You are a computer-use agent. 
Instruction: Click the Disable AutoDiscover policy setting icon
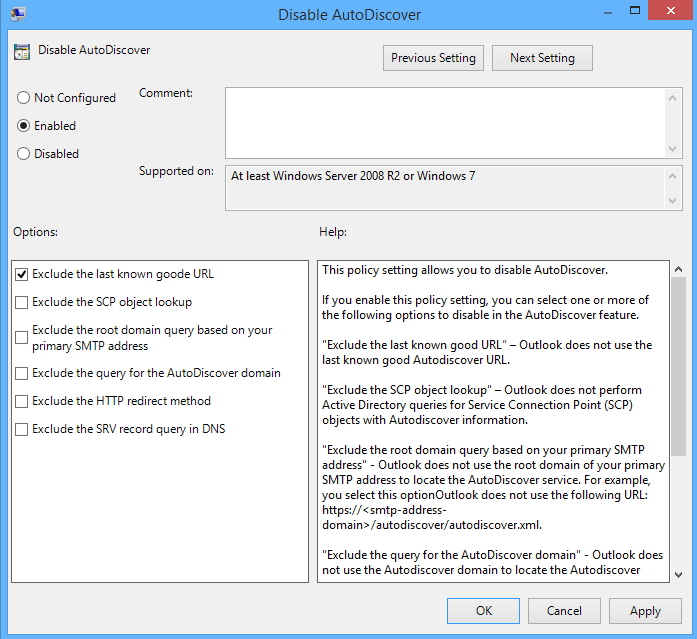[22, 52]
